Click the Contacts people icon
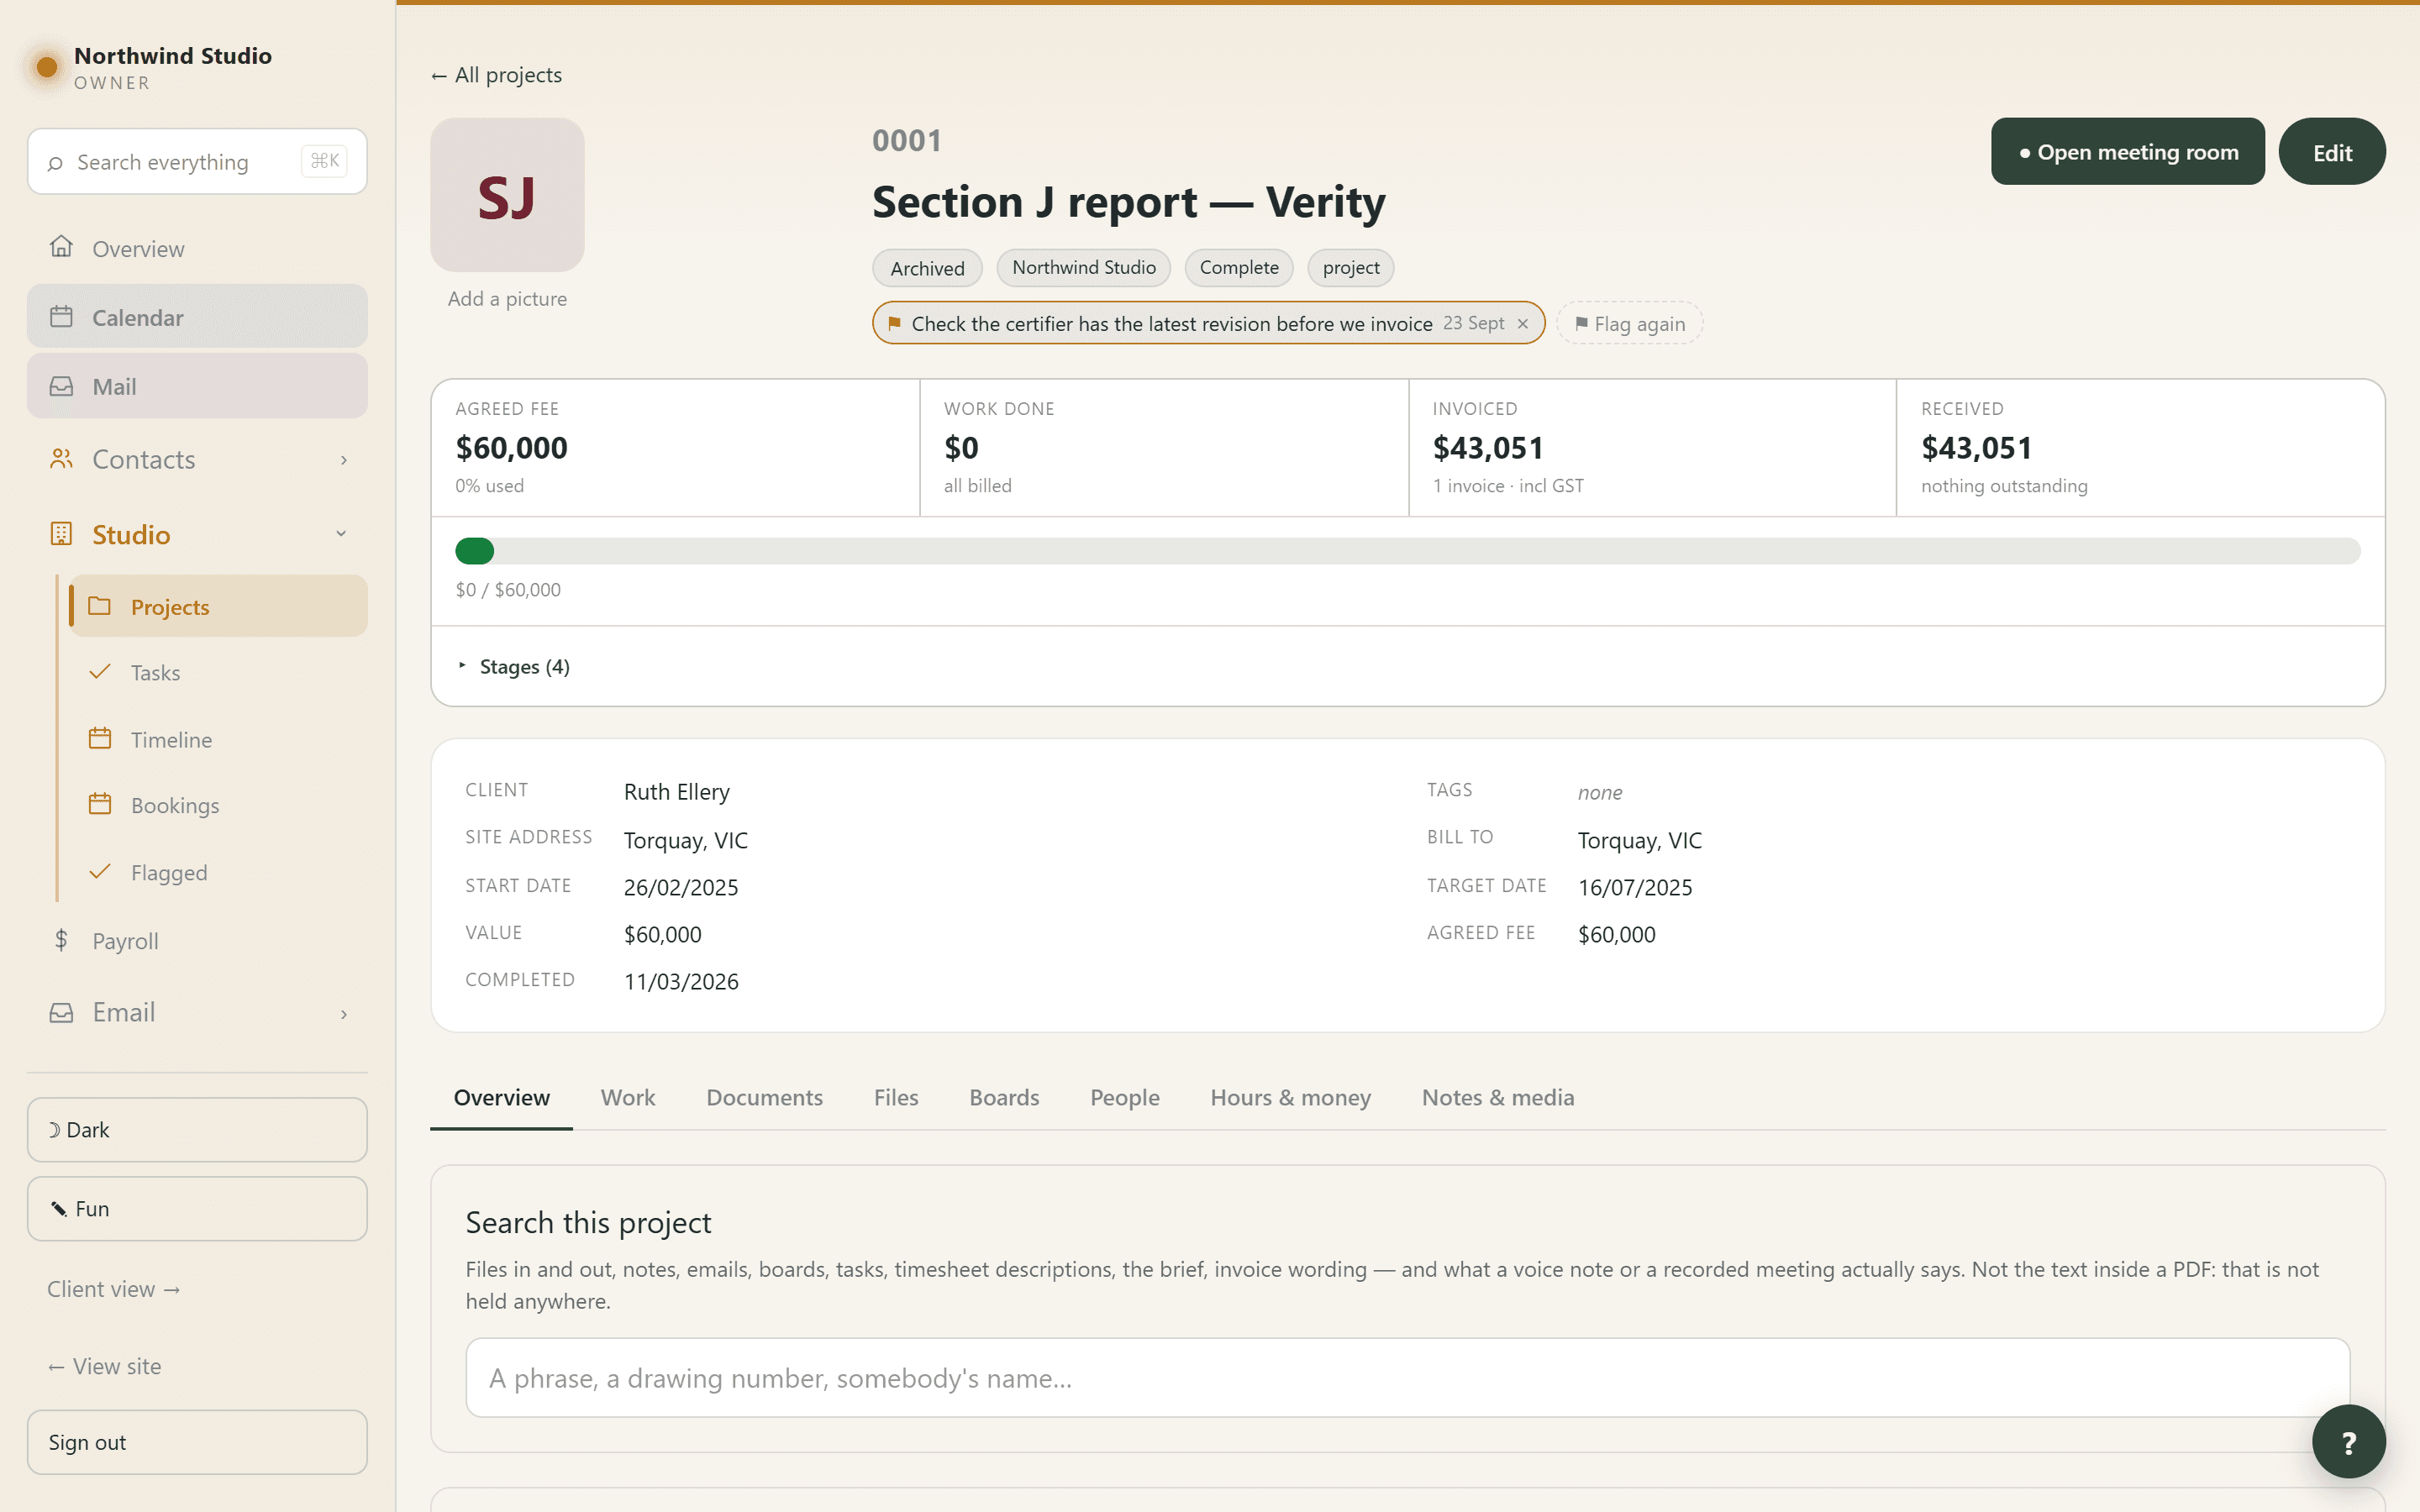This screenshot has height=1512, width=2420. (61, 459)
